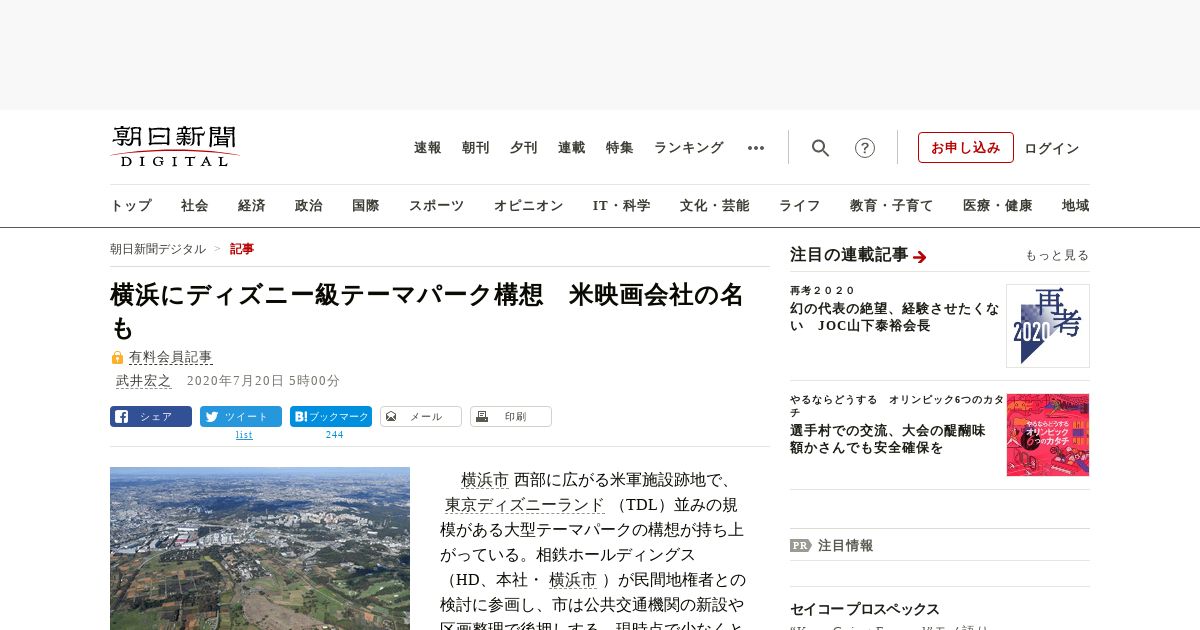The height and width of the screenshot is (630, 1200).
Task: Open the help question mark icon
Action: pyautogui.click(x=865, y=148)
